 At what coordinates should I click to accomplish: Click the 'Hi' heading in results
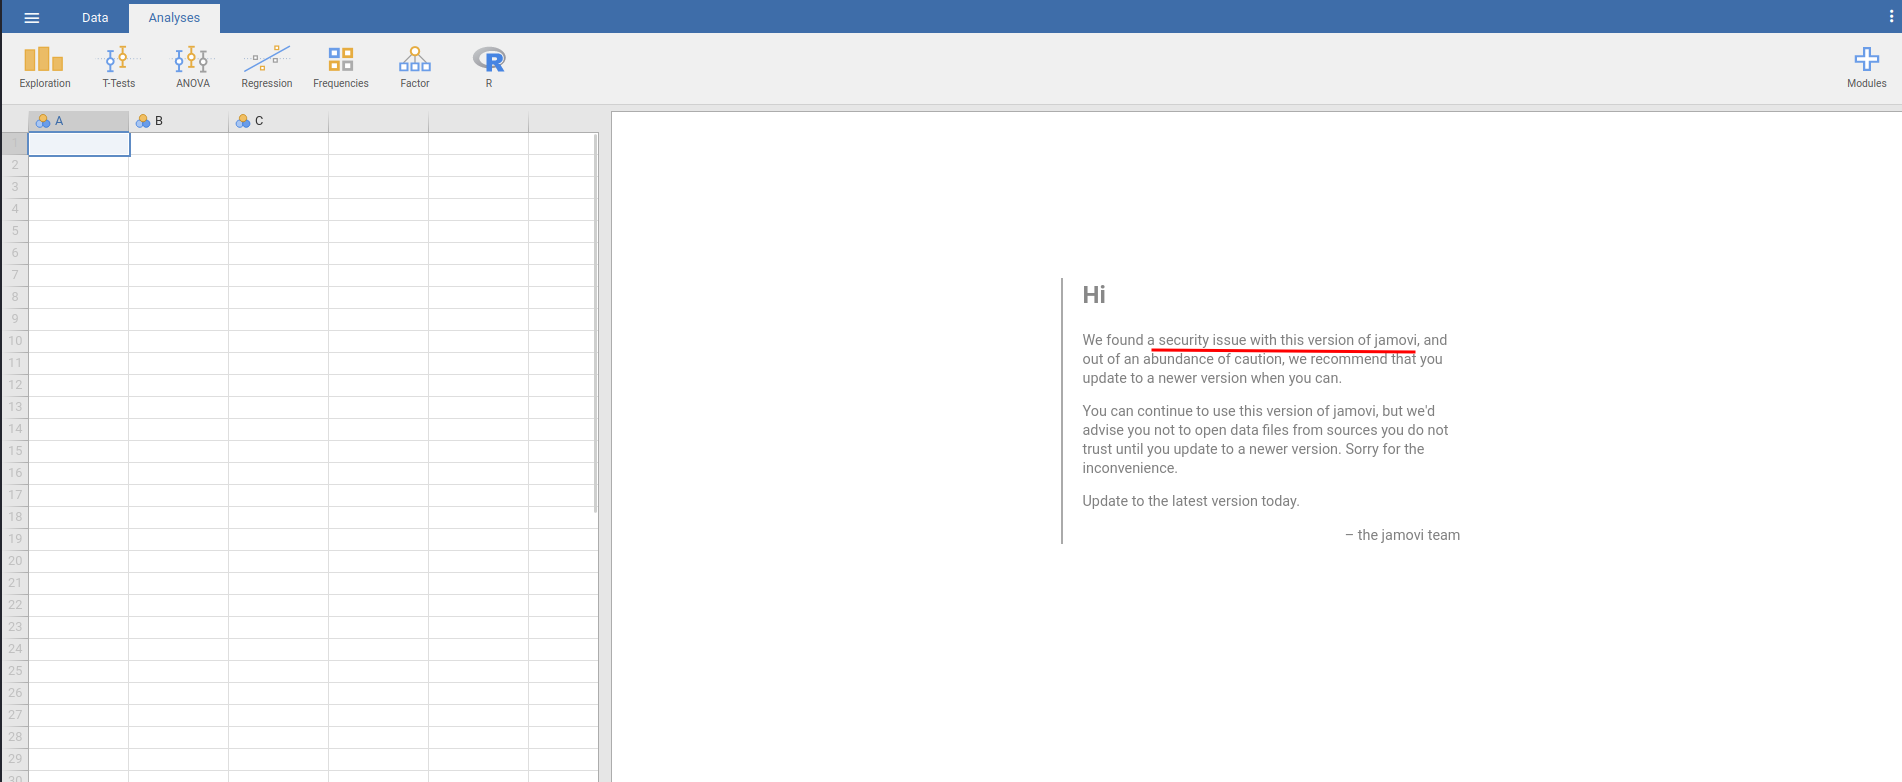1094,294
